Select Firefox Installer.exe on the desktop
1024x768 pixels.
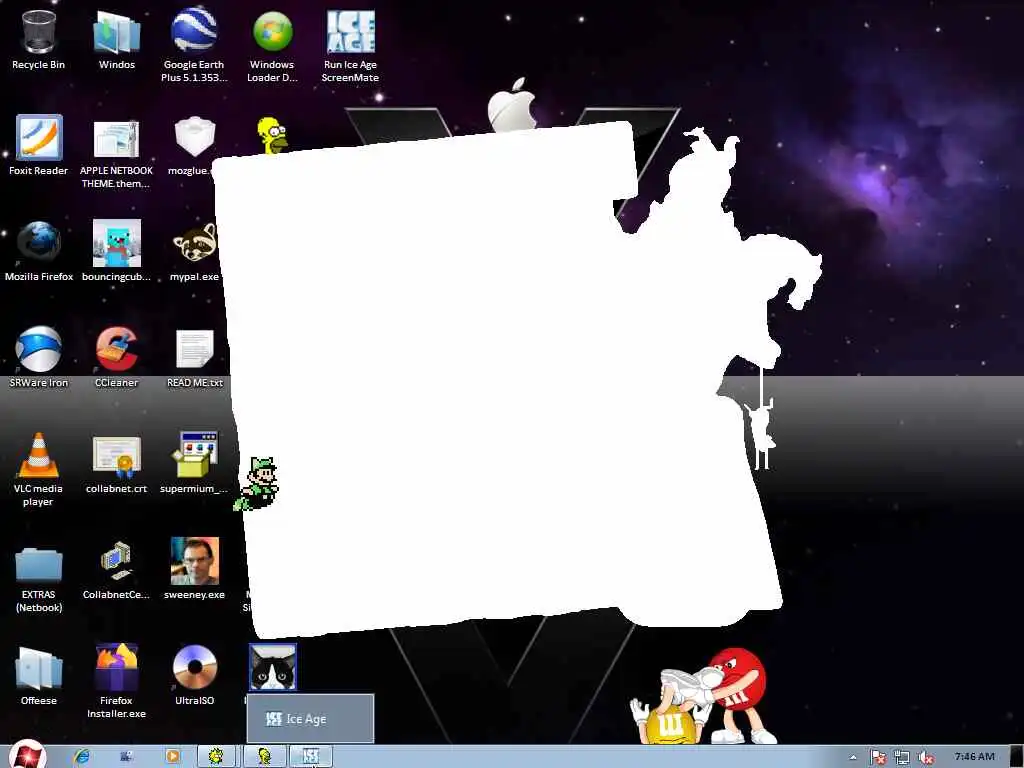click(117, 680)
